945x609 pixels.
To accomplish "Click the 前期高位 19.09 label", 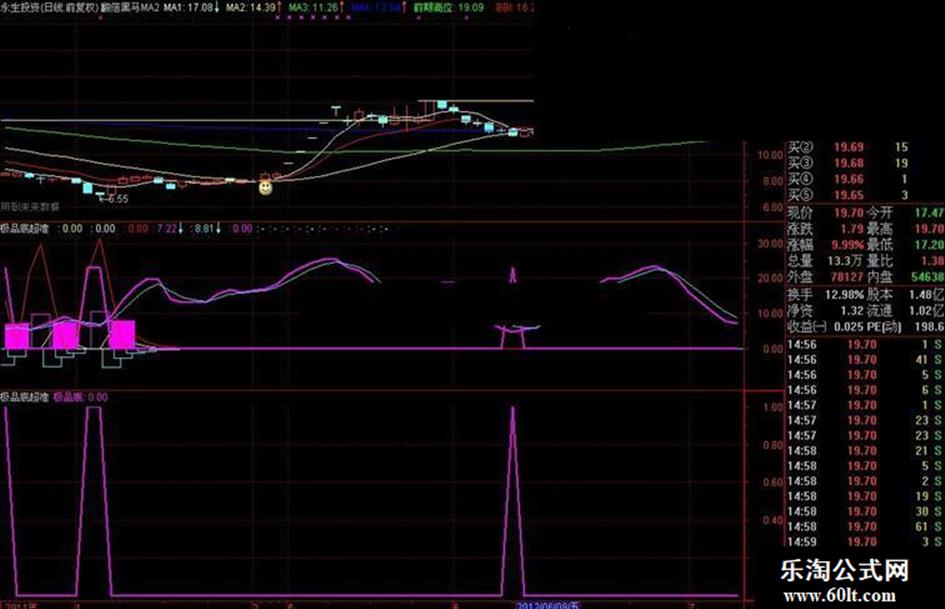I will [448, 8].
